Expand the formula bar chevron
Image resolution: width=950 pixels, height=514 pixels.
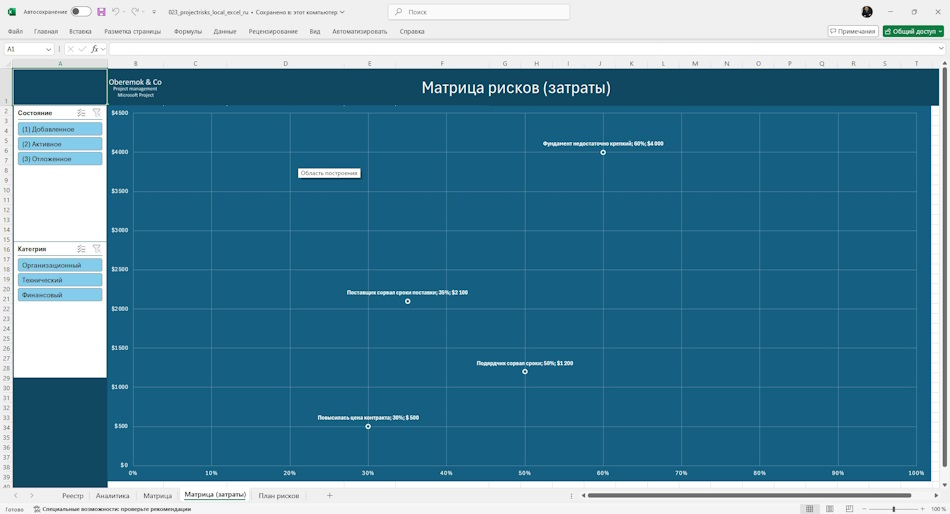[x=941, y=49]
